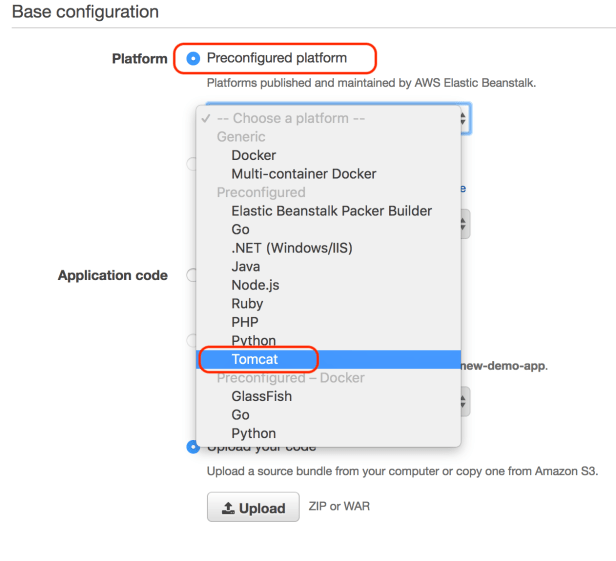Screen dimensions: 616x561
Task: Choose Elastic Beanstalk Packer Builder option
Action: (x=332, y=211)
